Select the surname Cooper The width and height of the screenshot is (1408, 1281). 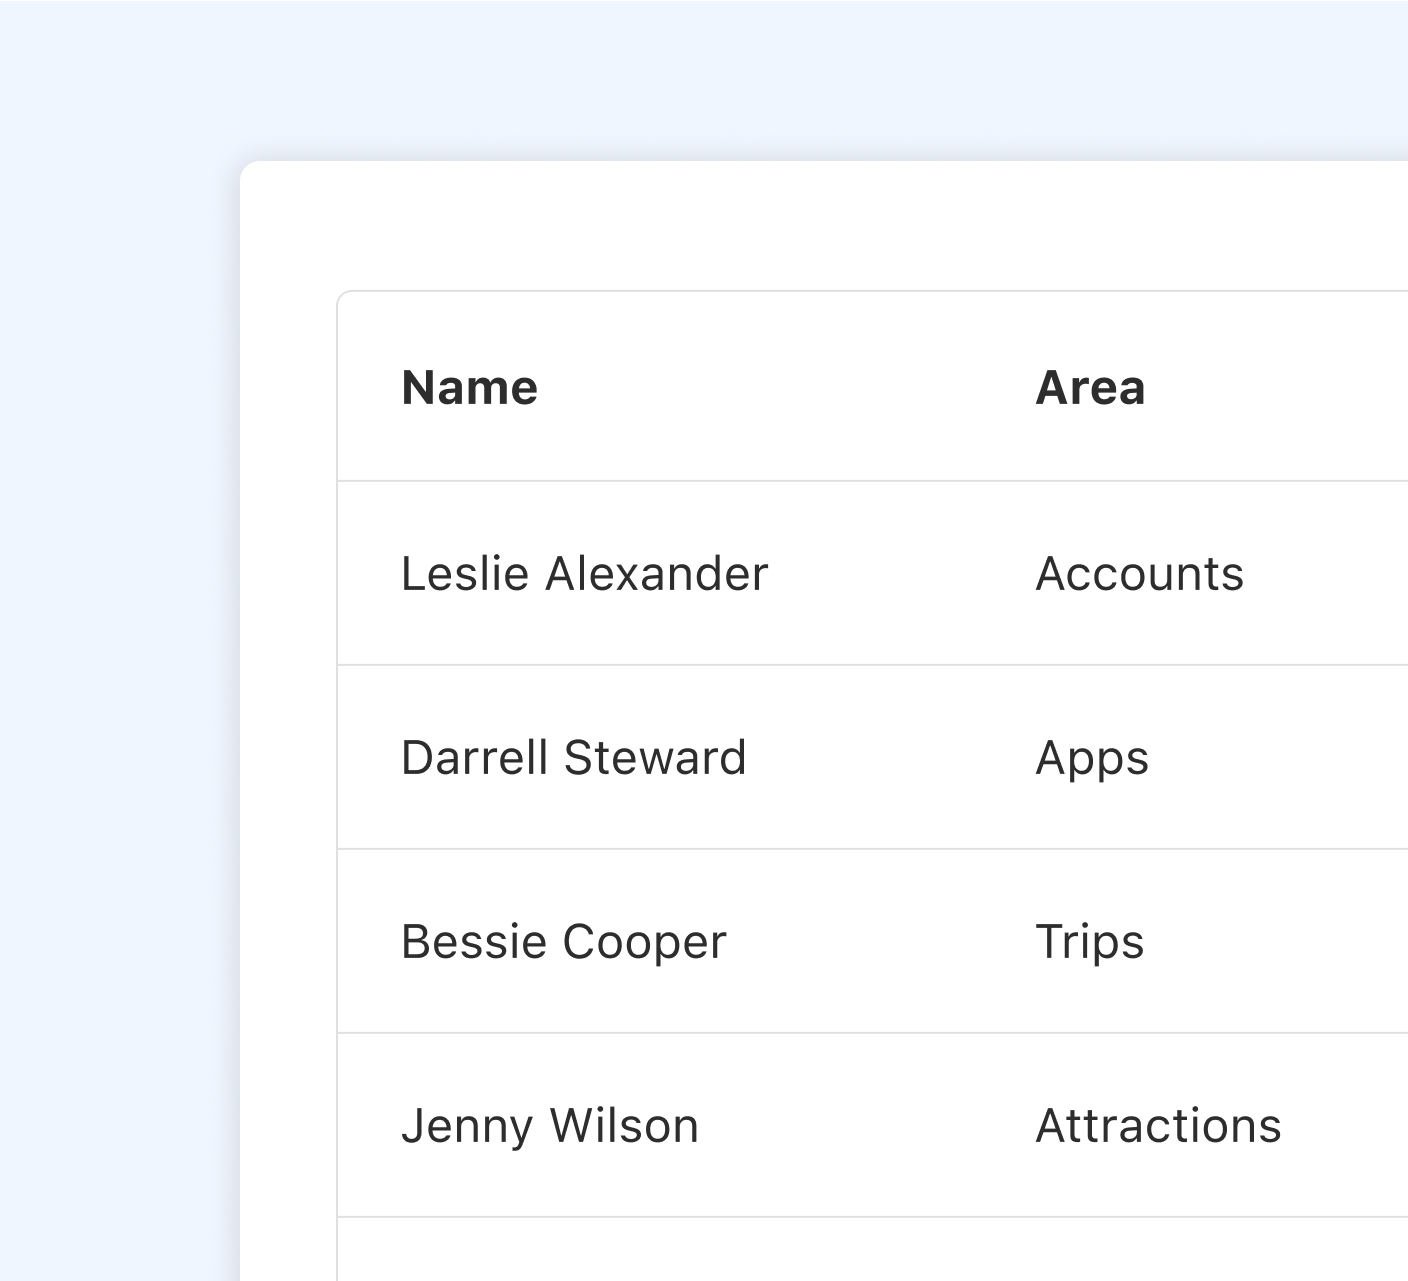click(x=645, y=943)
